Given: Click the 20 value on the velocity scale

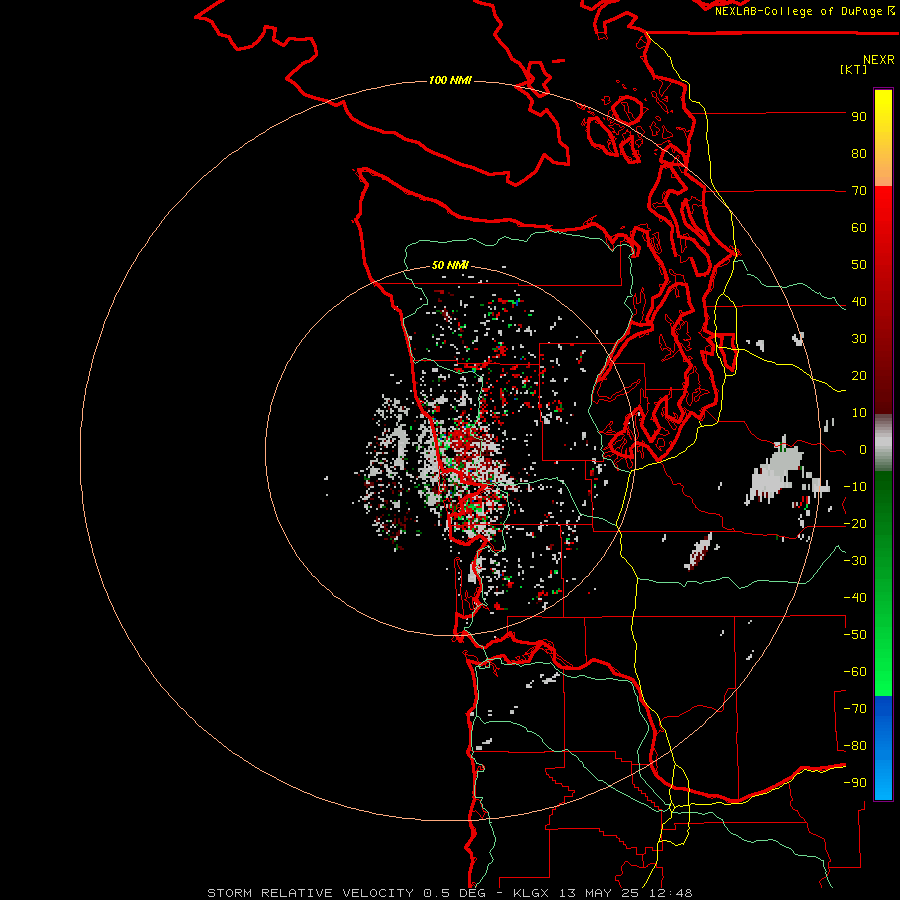Looking at the screenshot, I should (x=859, y=376).
